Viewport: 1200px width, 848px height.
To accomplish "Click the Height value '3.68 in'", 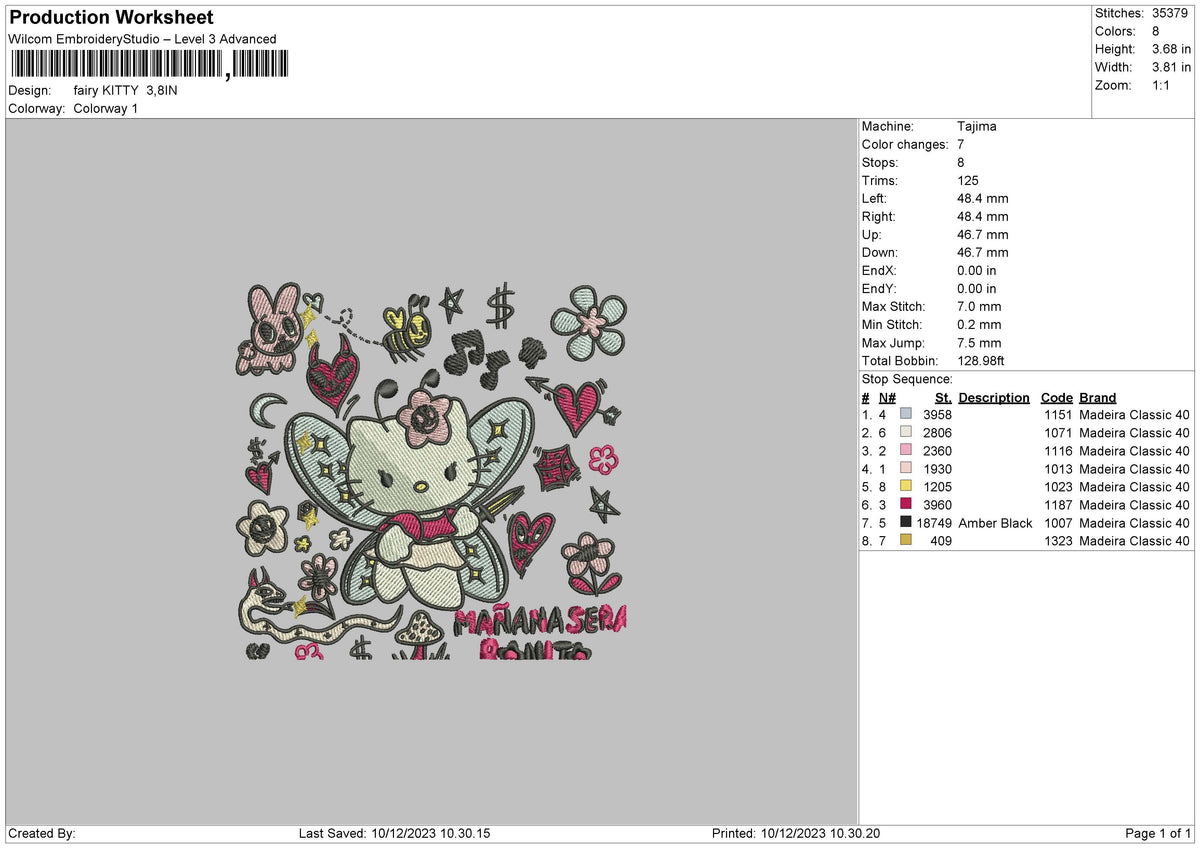I will 1171,49.
